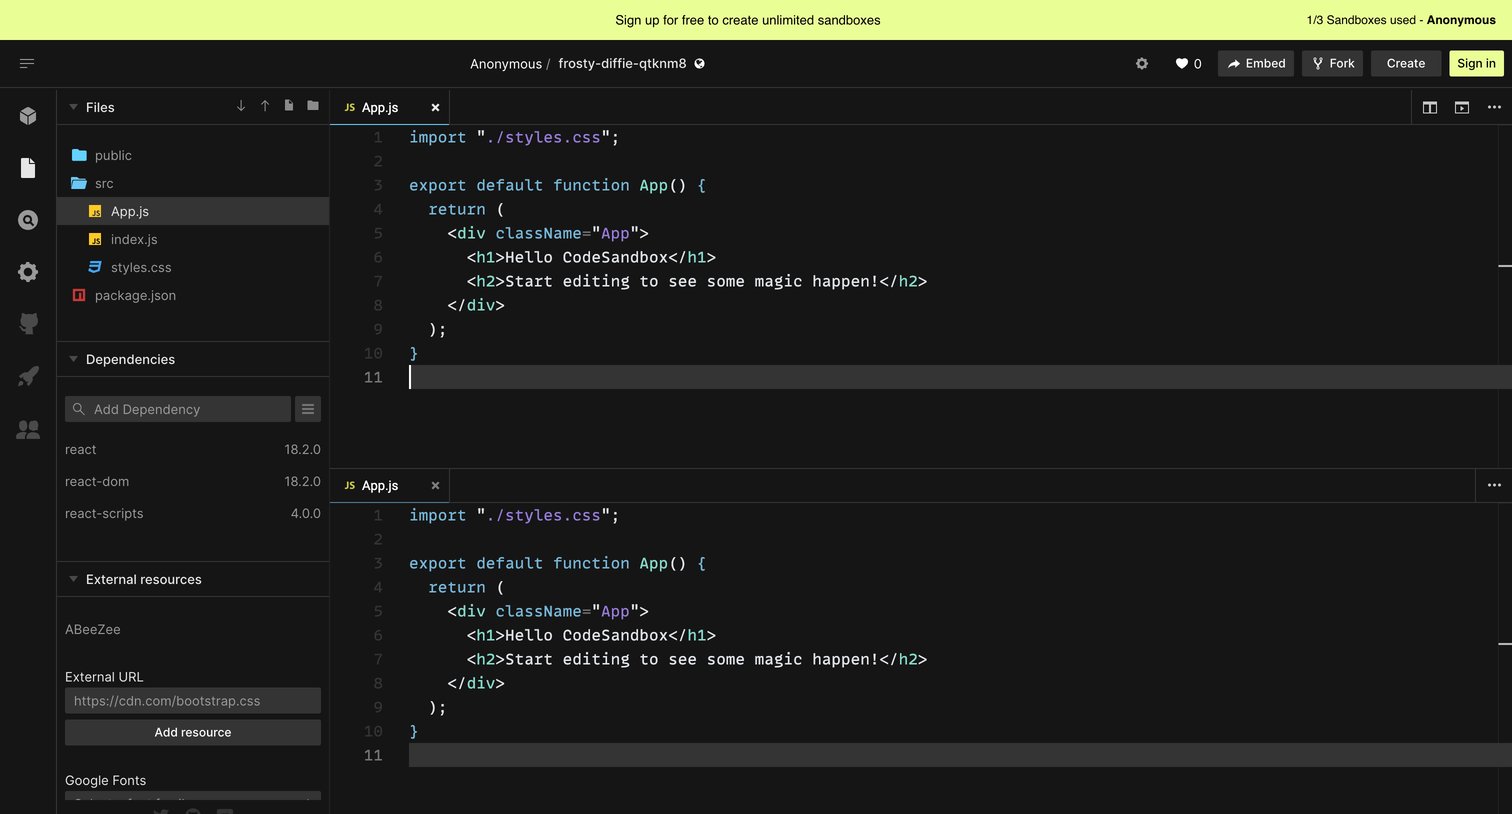Open the Explorer file icon in sidebar
Screen dimensions: 1512x814
click(28, 168)
